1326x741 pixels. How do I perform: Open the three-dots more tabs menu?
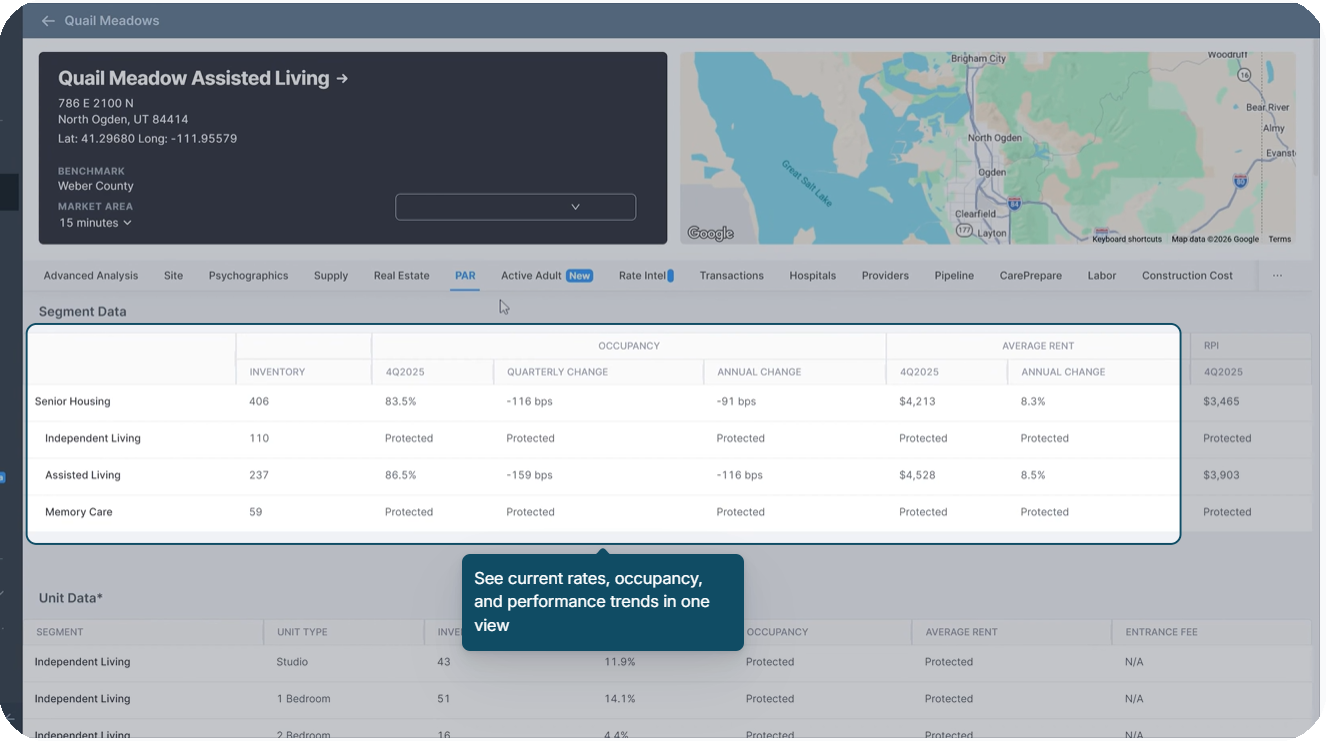tap(1277, 276)
